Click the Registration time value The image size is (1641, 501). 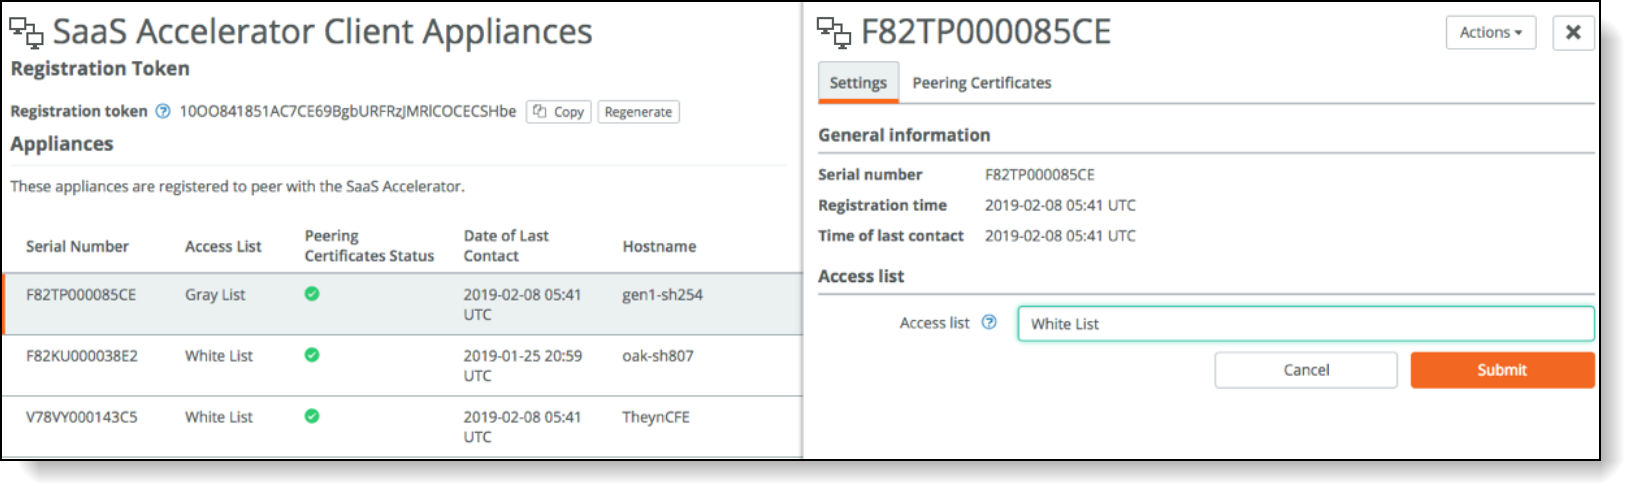(x=1060, y=205)
